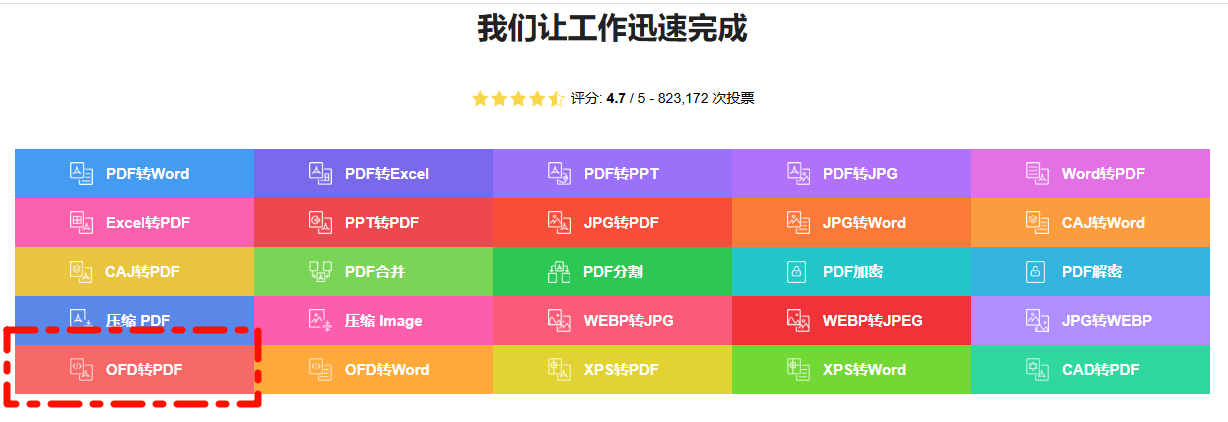Viewport: 1228px width, 422px height.
Task: Select the JPG转WEBP label
Action: pyautogui.click(x=1107, y=320)
